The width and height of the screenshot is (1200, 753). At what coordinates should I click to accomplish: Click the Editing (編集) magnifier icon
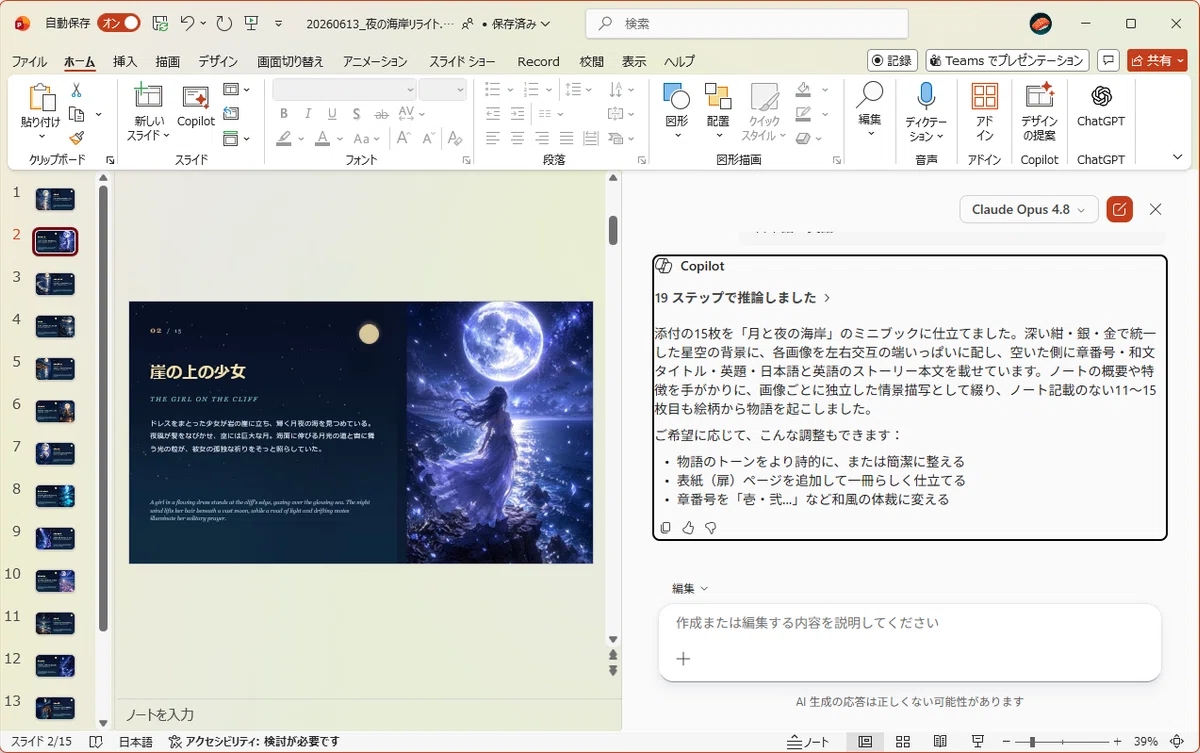pos(870,95)
